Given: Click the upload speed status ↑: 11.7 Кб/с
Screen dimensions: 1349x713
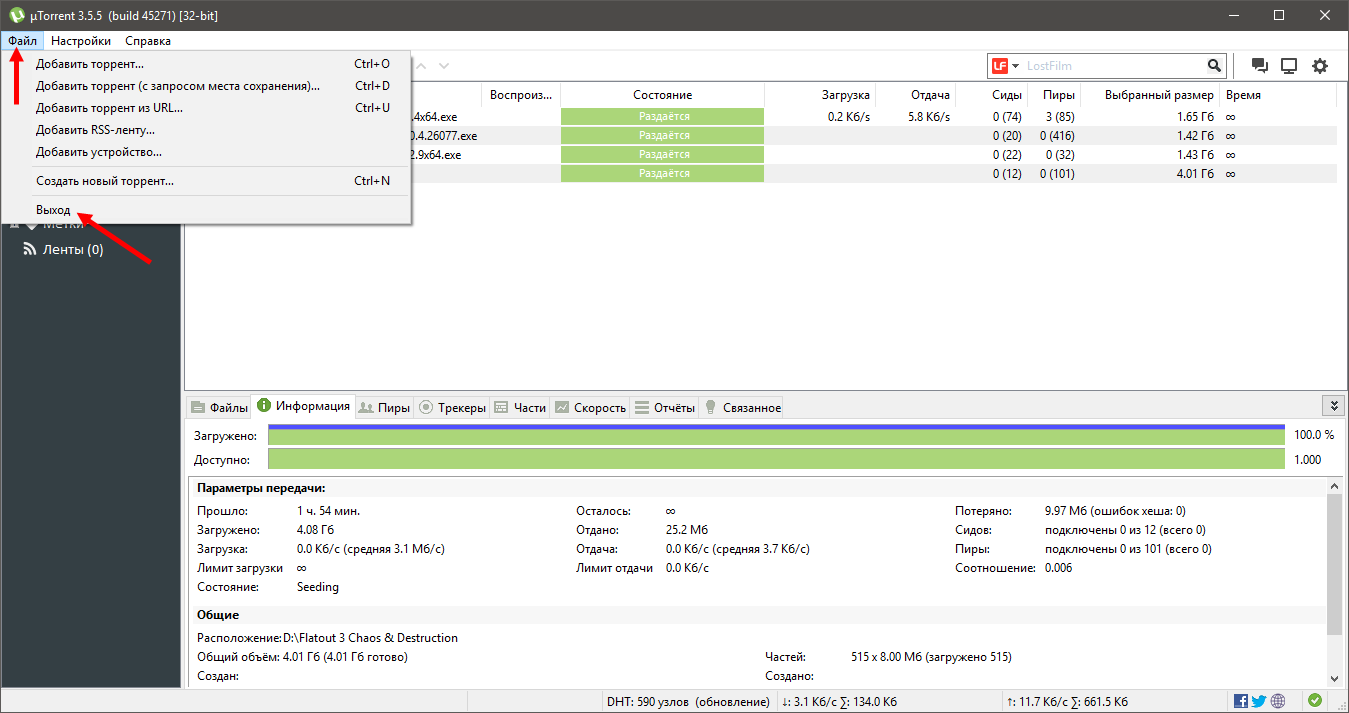Looking at the screenshot, I should 1066,702.
